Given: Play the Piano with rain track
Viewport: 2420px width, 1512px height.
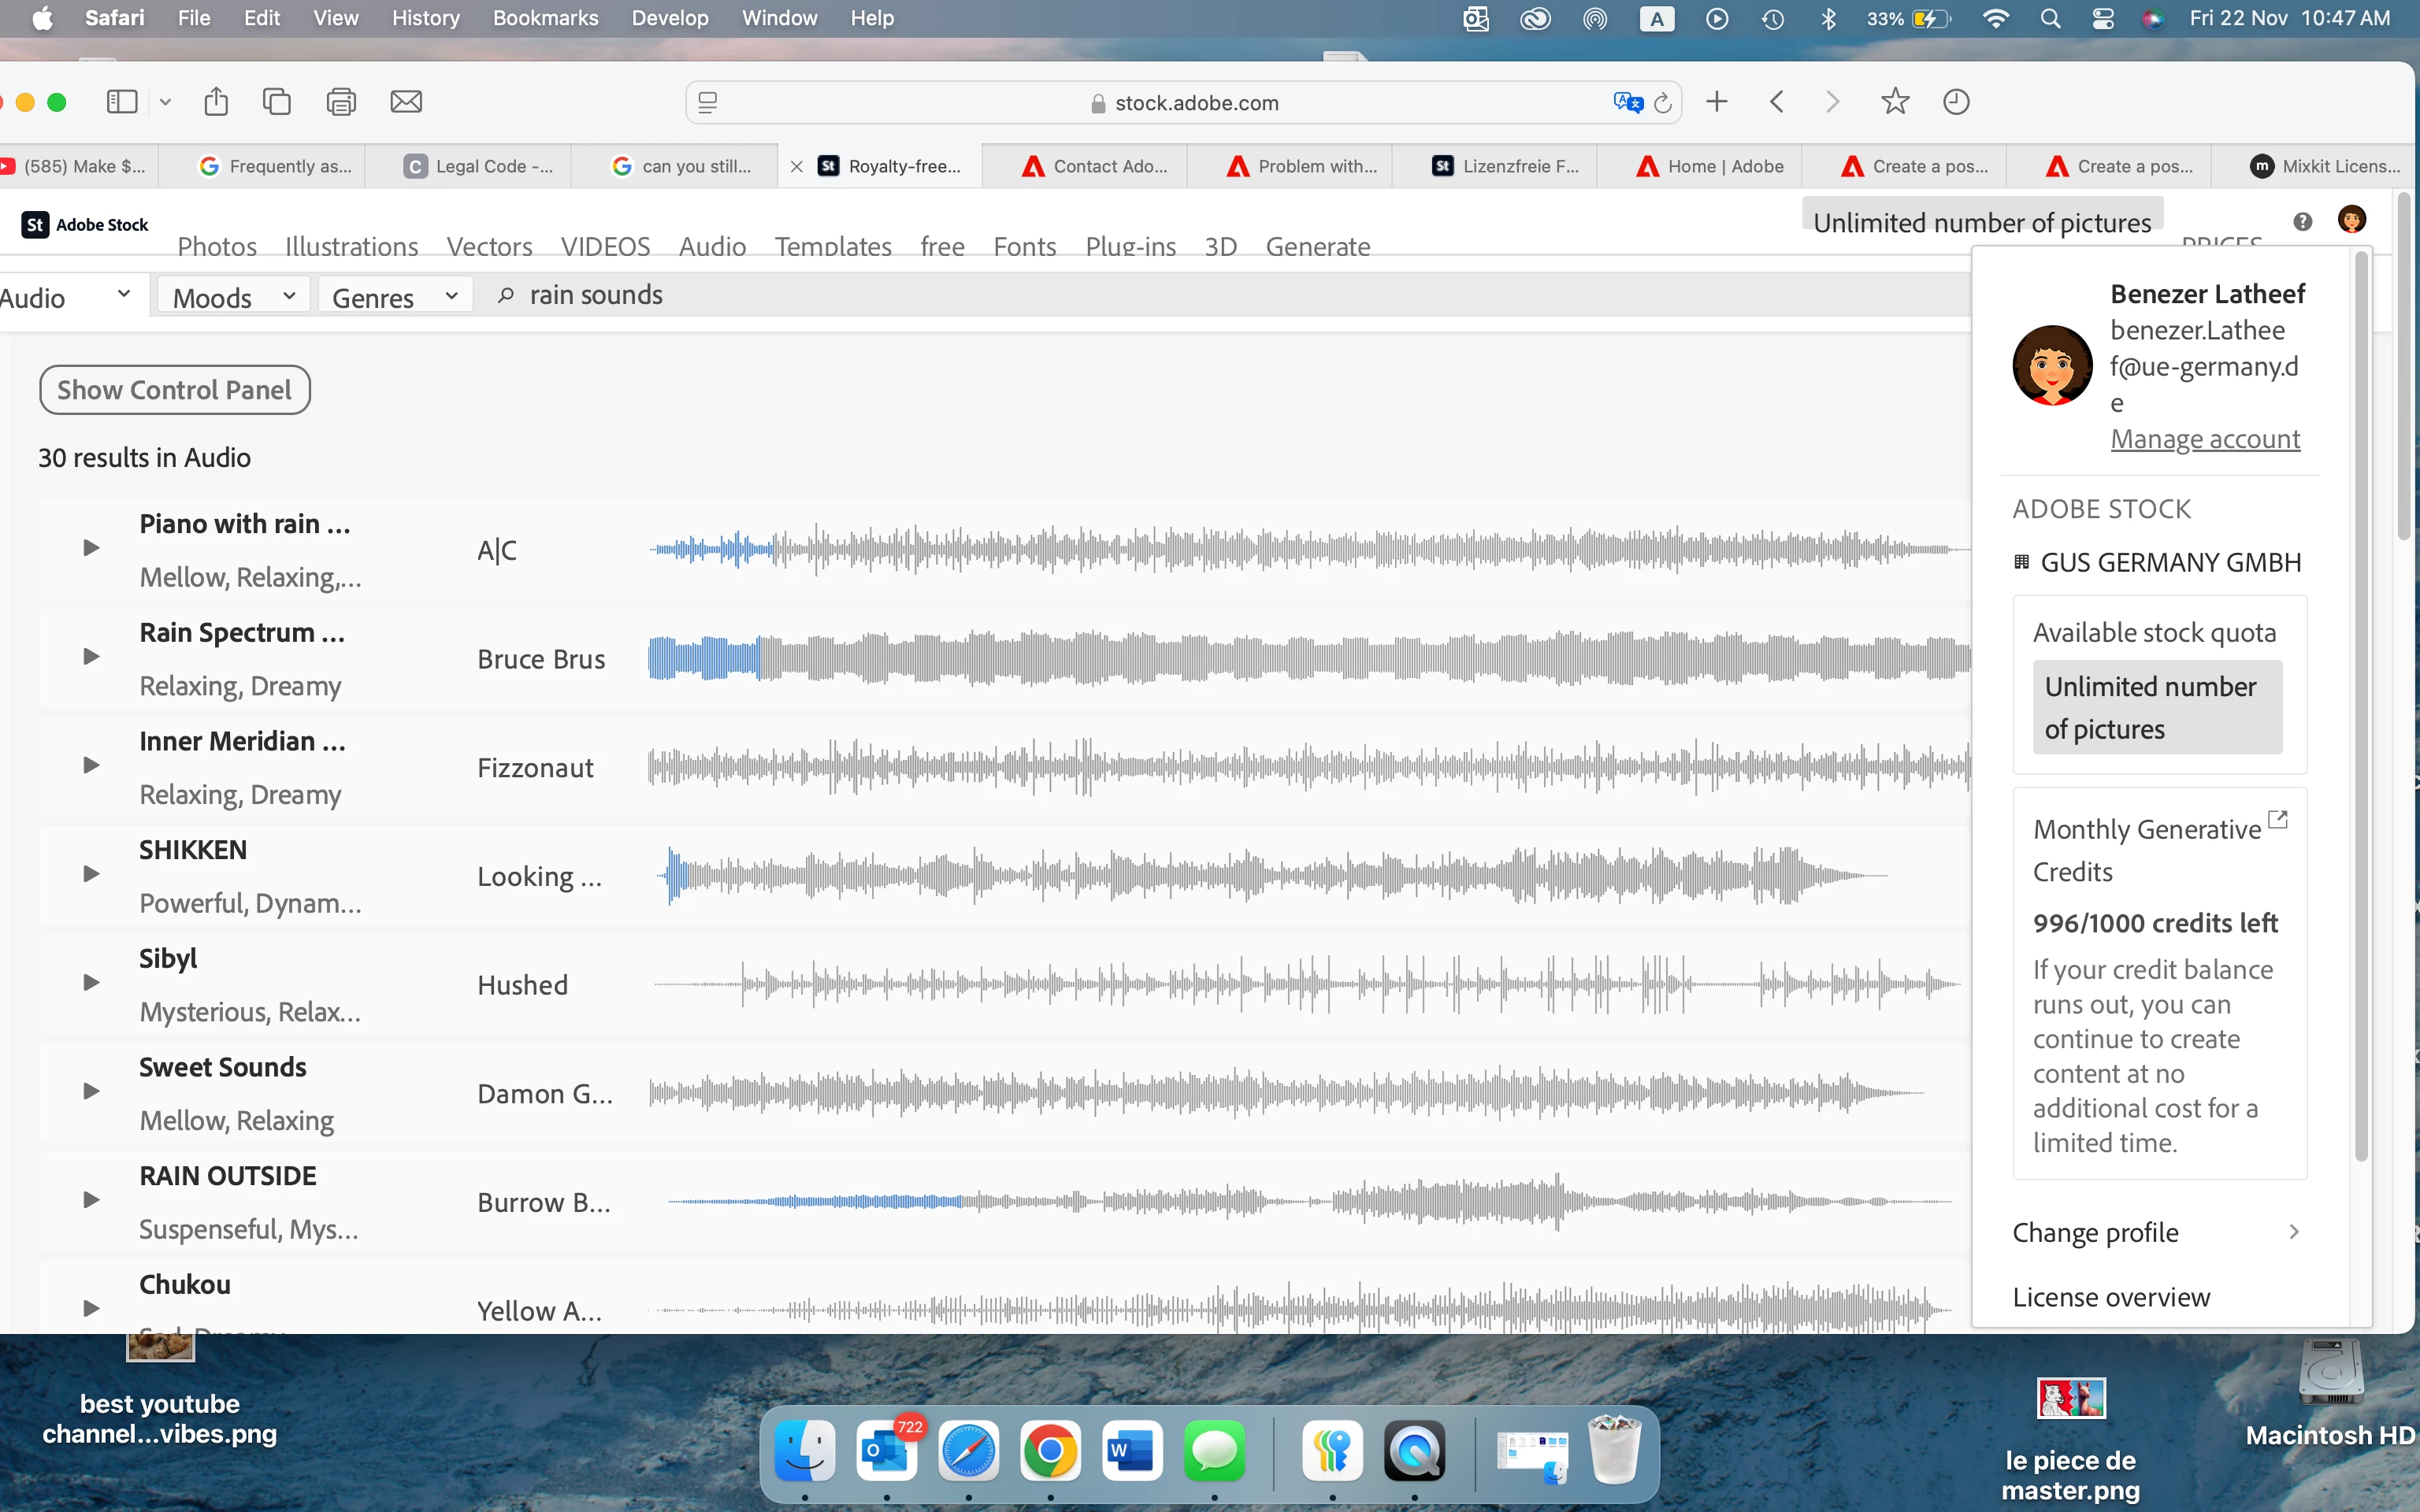Looking at the screenshot, I should coord(91,548).
